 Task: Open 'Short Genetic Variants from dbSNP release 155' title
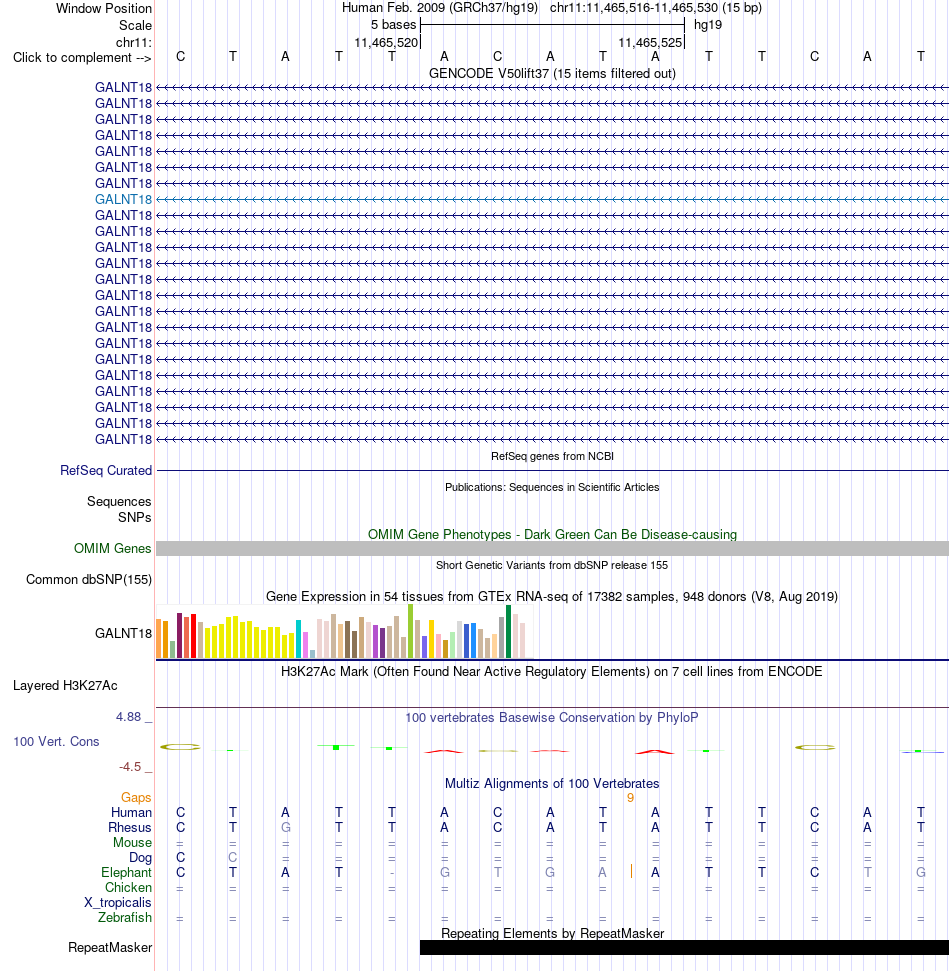552,565
